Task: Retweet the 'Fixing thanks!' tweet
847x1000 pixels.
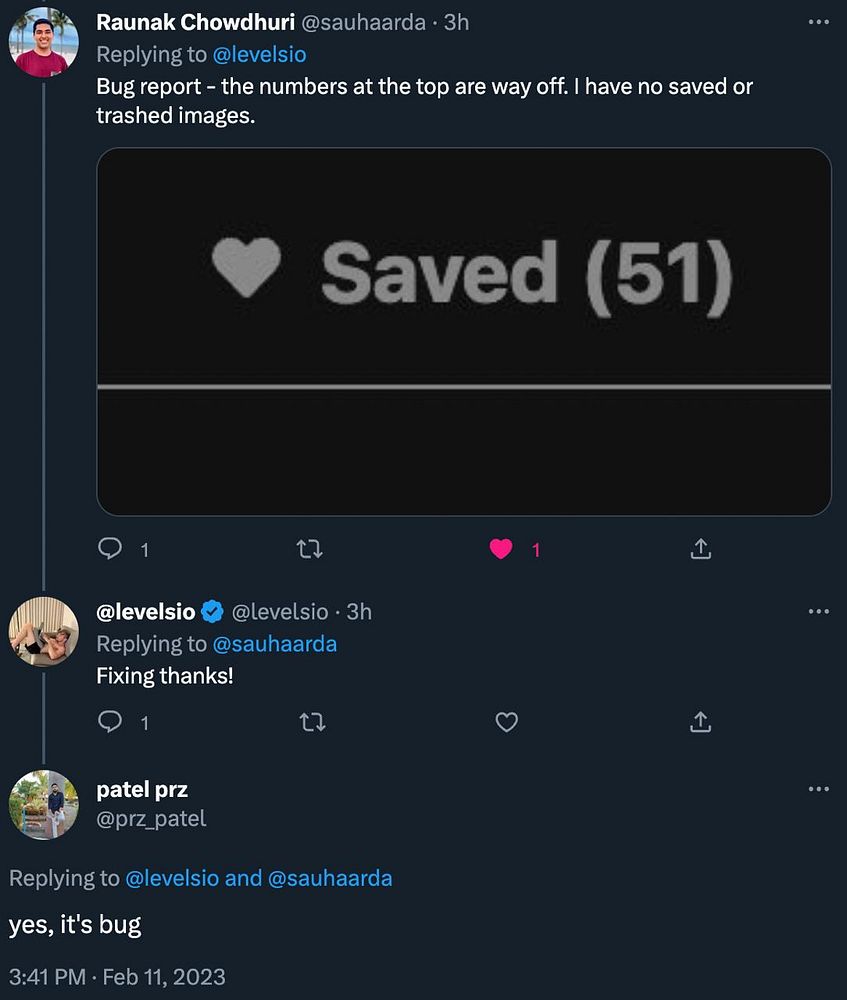Action: point(311,722)
